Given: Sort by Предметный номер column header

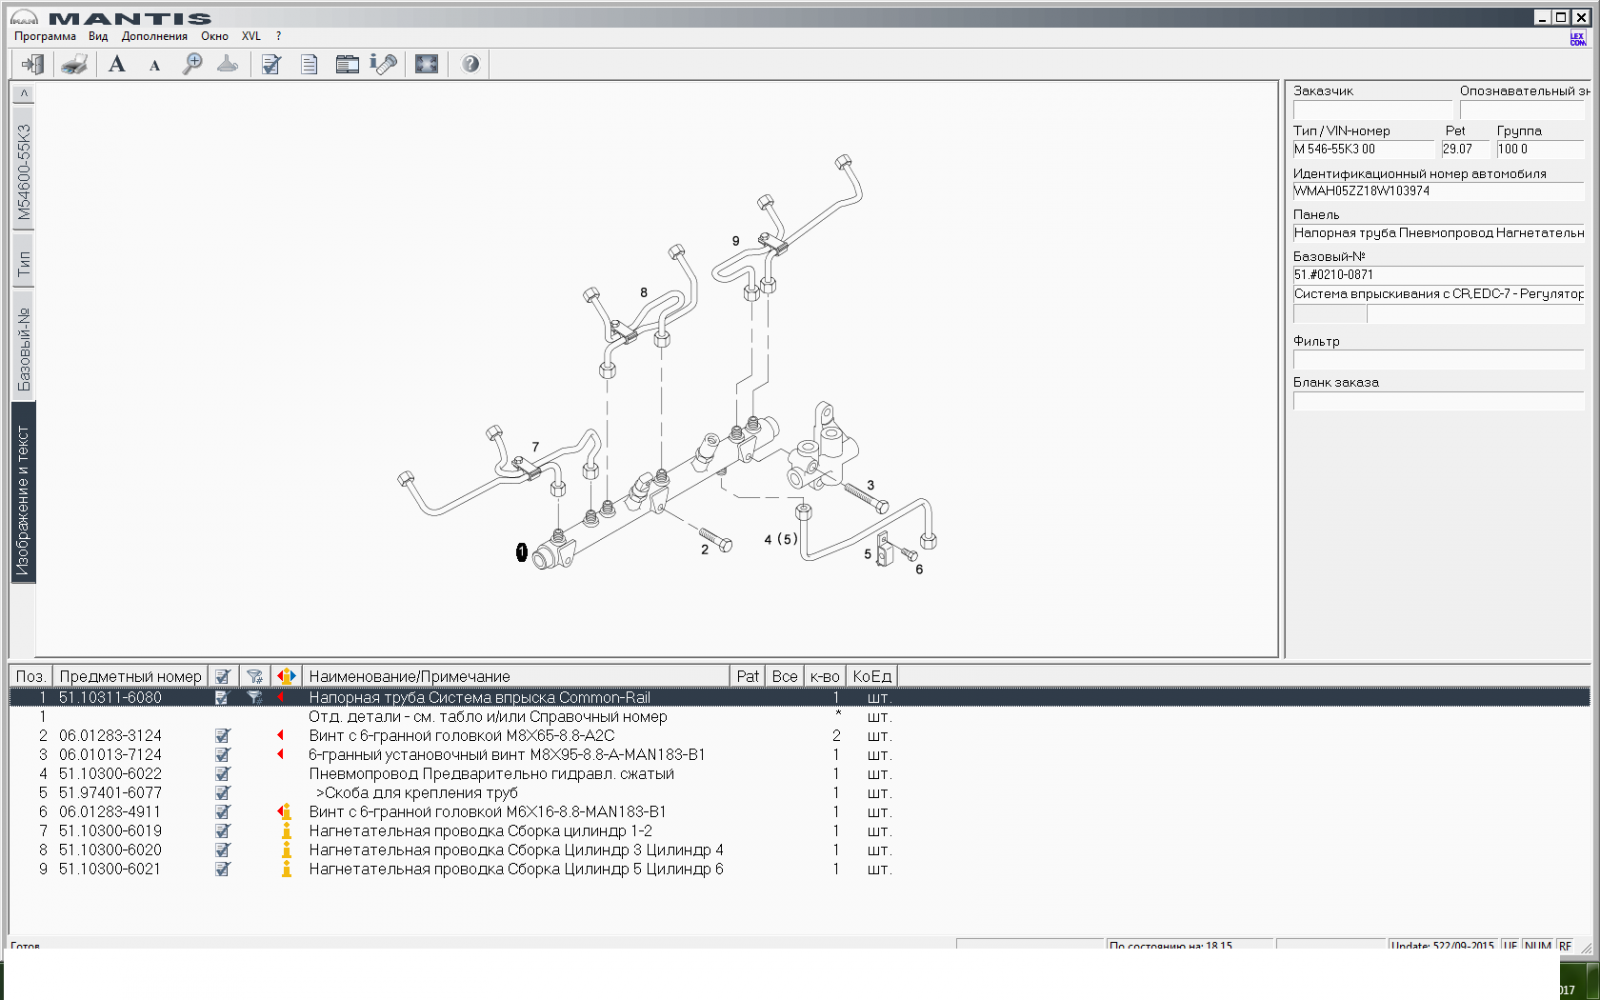Looking at the screenshot, I should tap(130, 677).
